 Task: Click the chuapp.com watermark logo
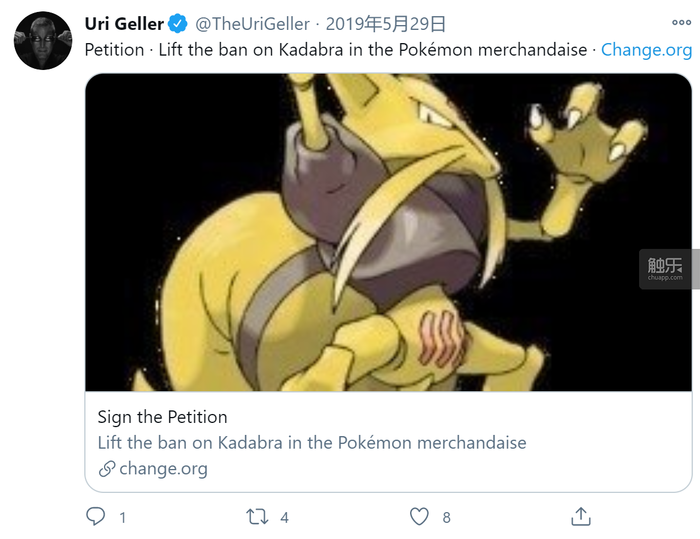665,269
